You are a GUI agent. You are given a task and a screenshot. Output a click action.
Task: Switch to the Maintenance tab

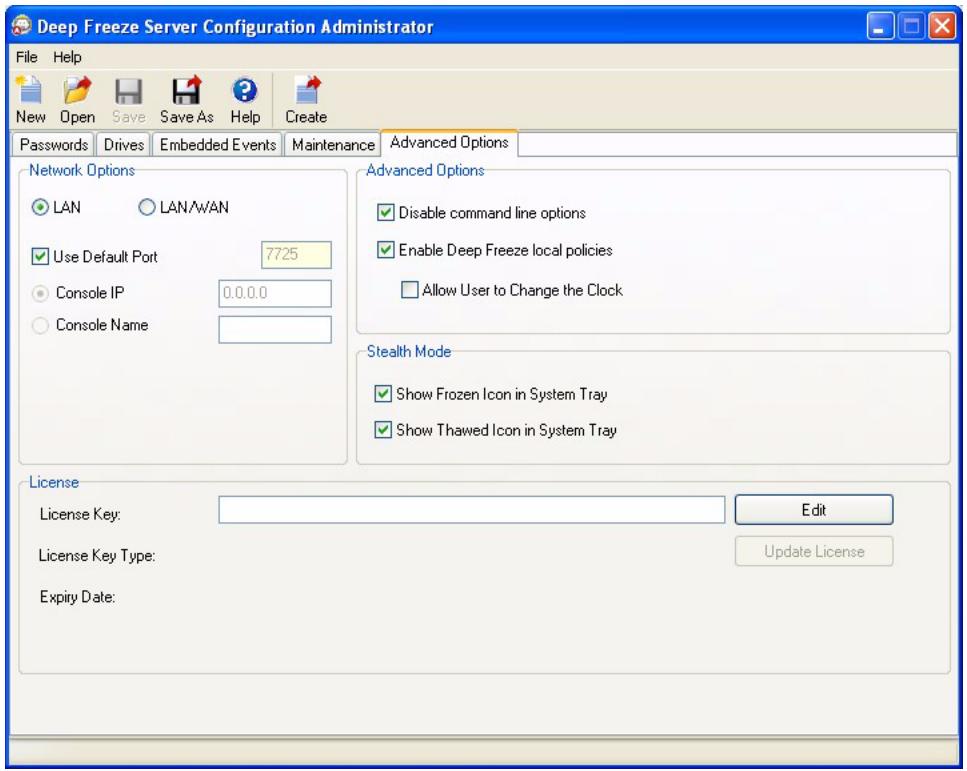coord(333,145)
